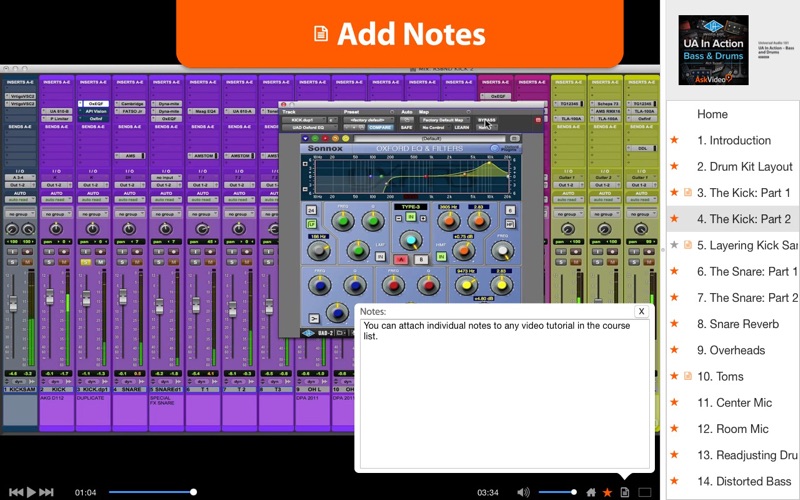Open note icon beside The Kick: Part 1
Viewport: 800px width, 500px height.
coord(688,192)
